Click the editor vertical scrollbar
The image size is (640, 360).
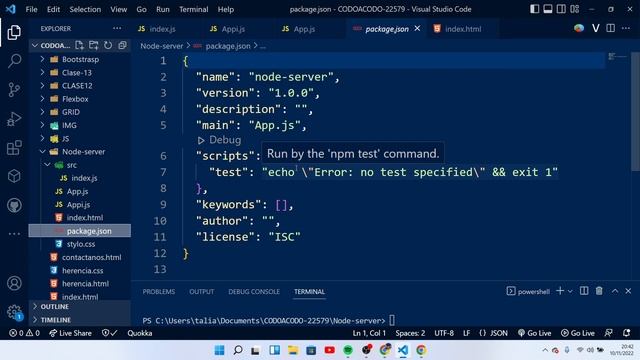(635, 112)
